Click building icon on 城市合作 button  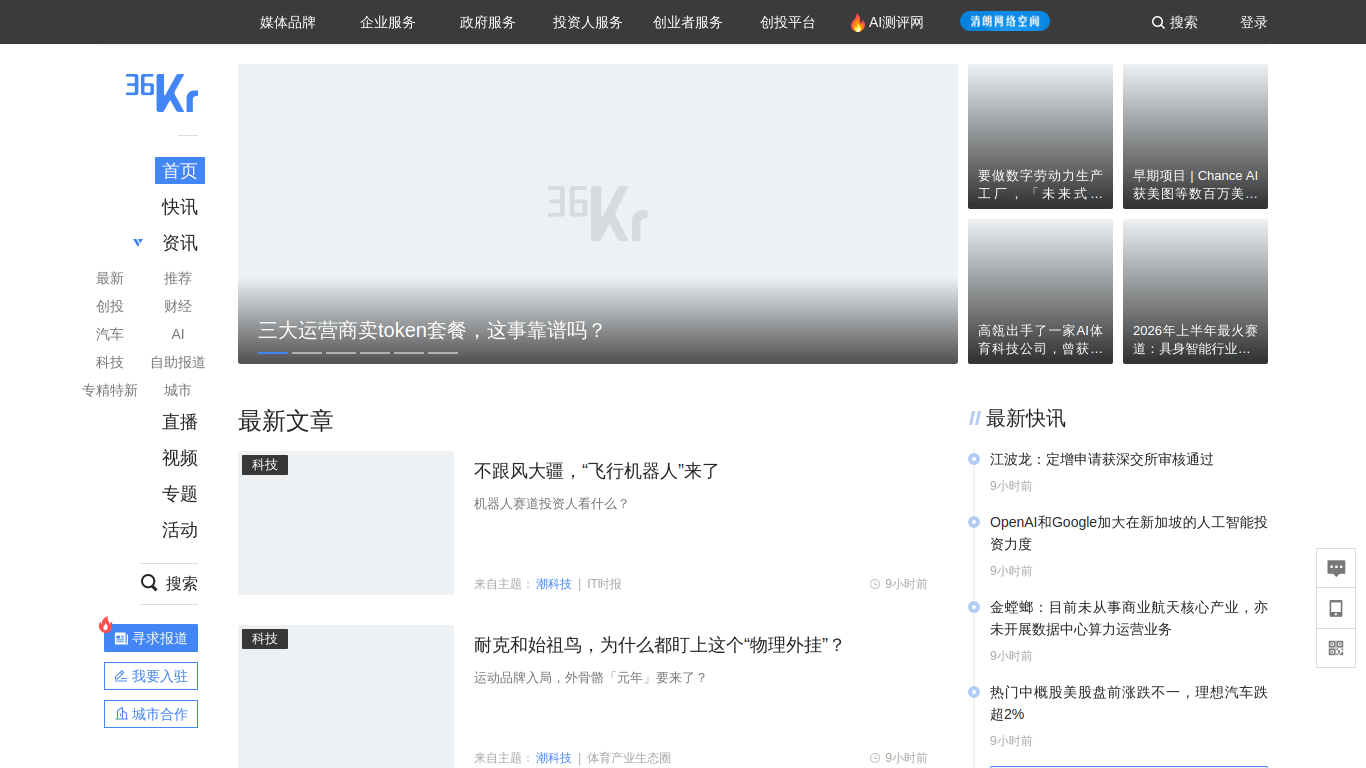pos(121,714)
